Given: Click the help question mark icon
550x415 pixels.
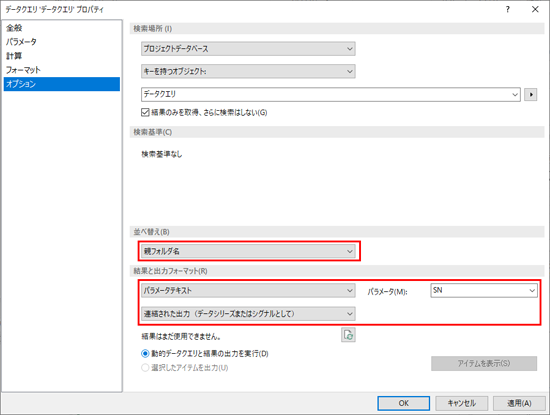Looking at the screenshot, I should [x=508, y=9].
